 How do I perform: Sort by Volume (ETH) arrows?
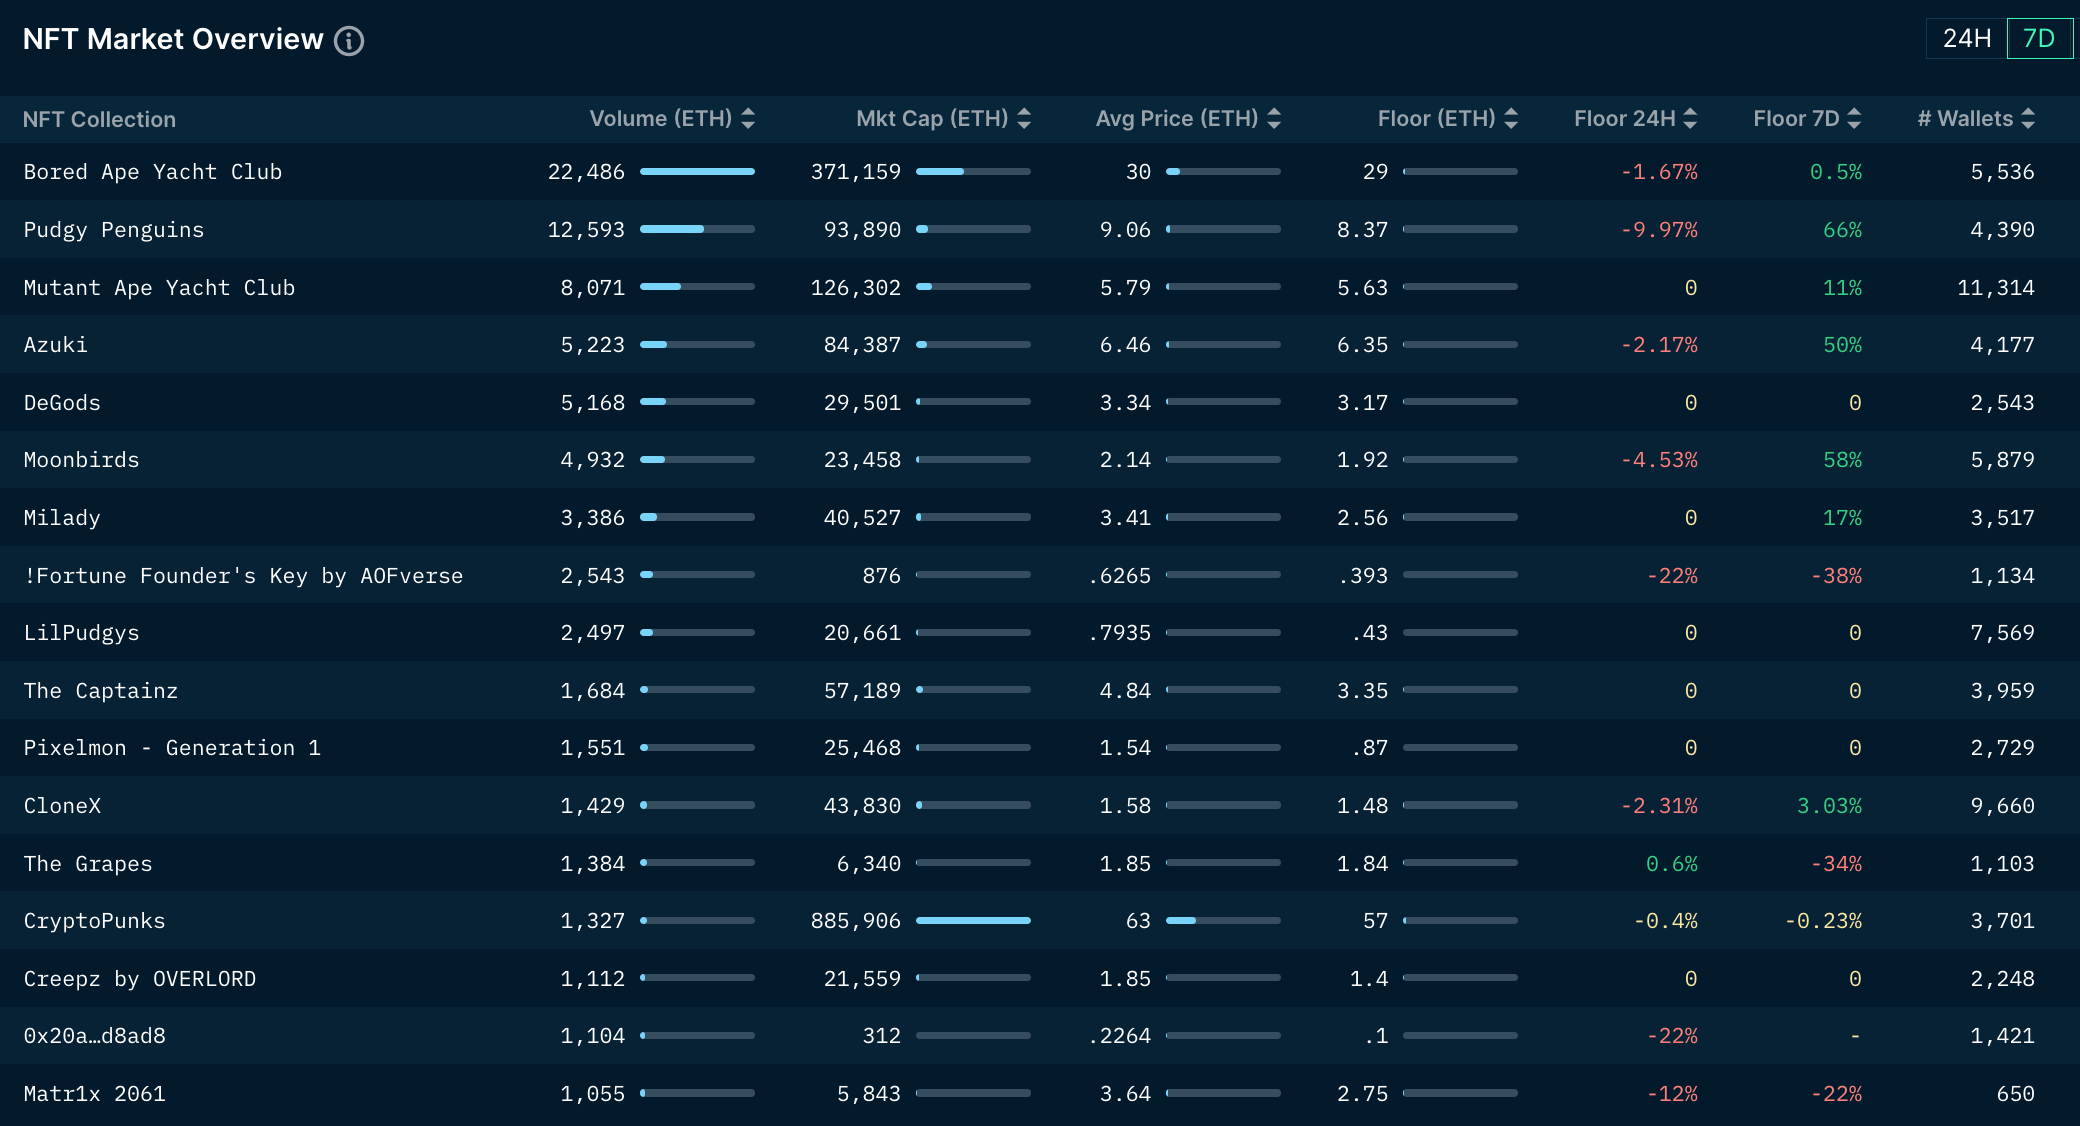[748, 119]
